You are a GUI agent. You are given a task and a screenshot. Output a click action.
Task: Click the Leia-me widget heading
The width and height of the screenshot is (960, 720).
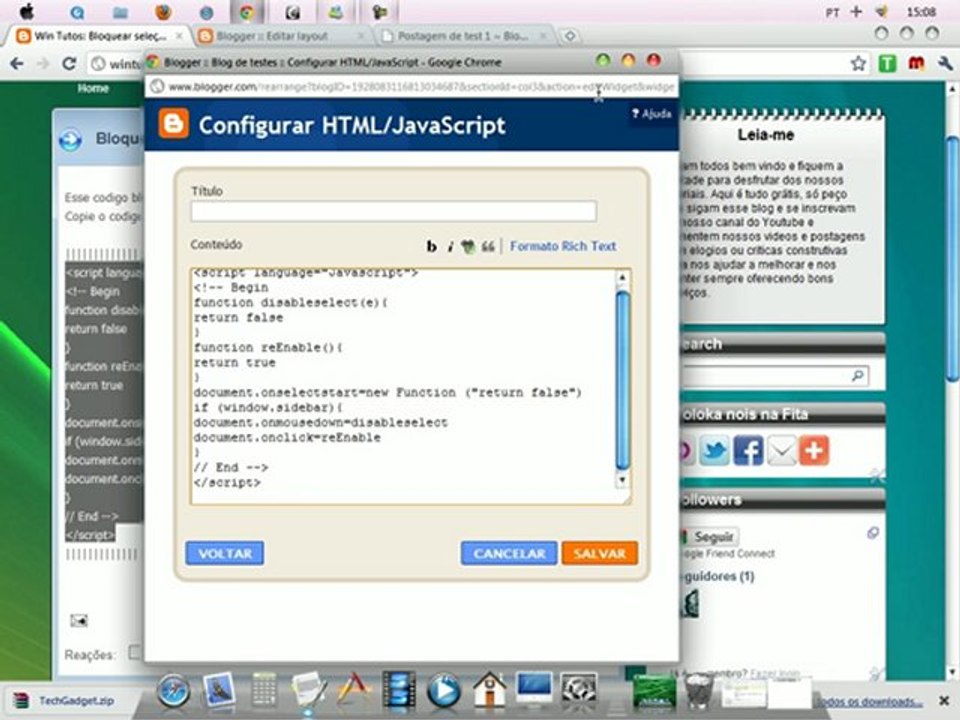766,135
